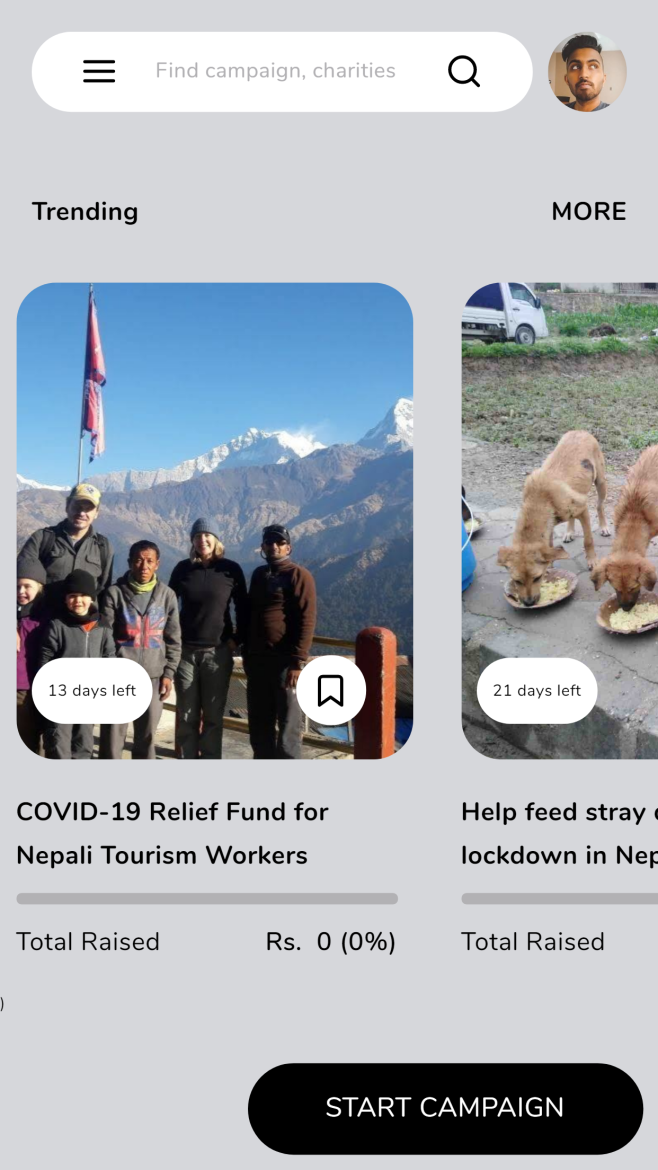Open the Help feed stray campaign title
This screenshot has height=1170, width=658.
[560, 833]
